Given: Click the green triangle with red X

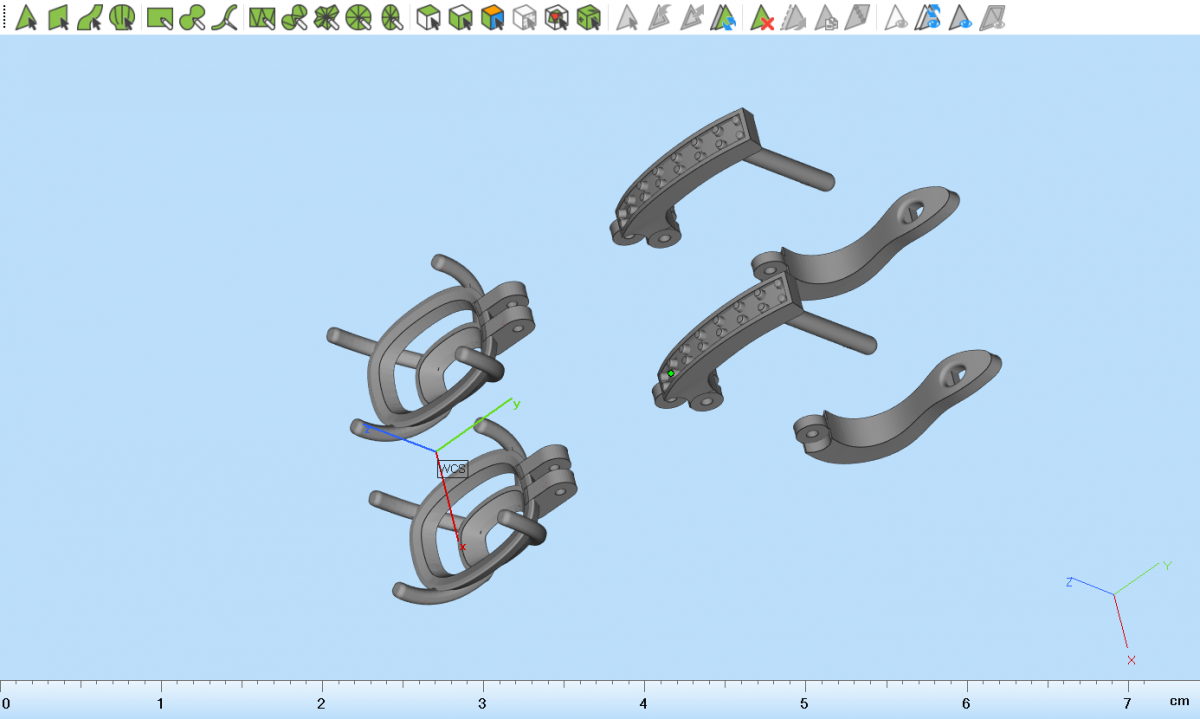Looking at the screenshot, I should coord(763,17).
